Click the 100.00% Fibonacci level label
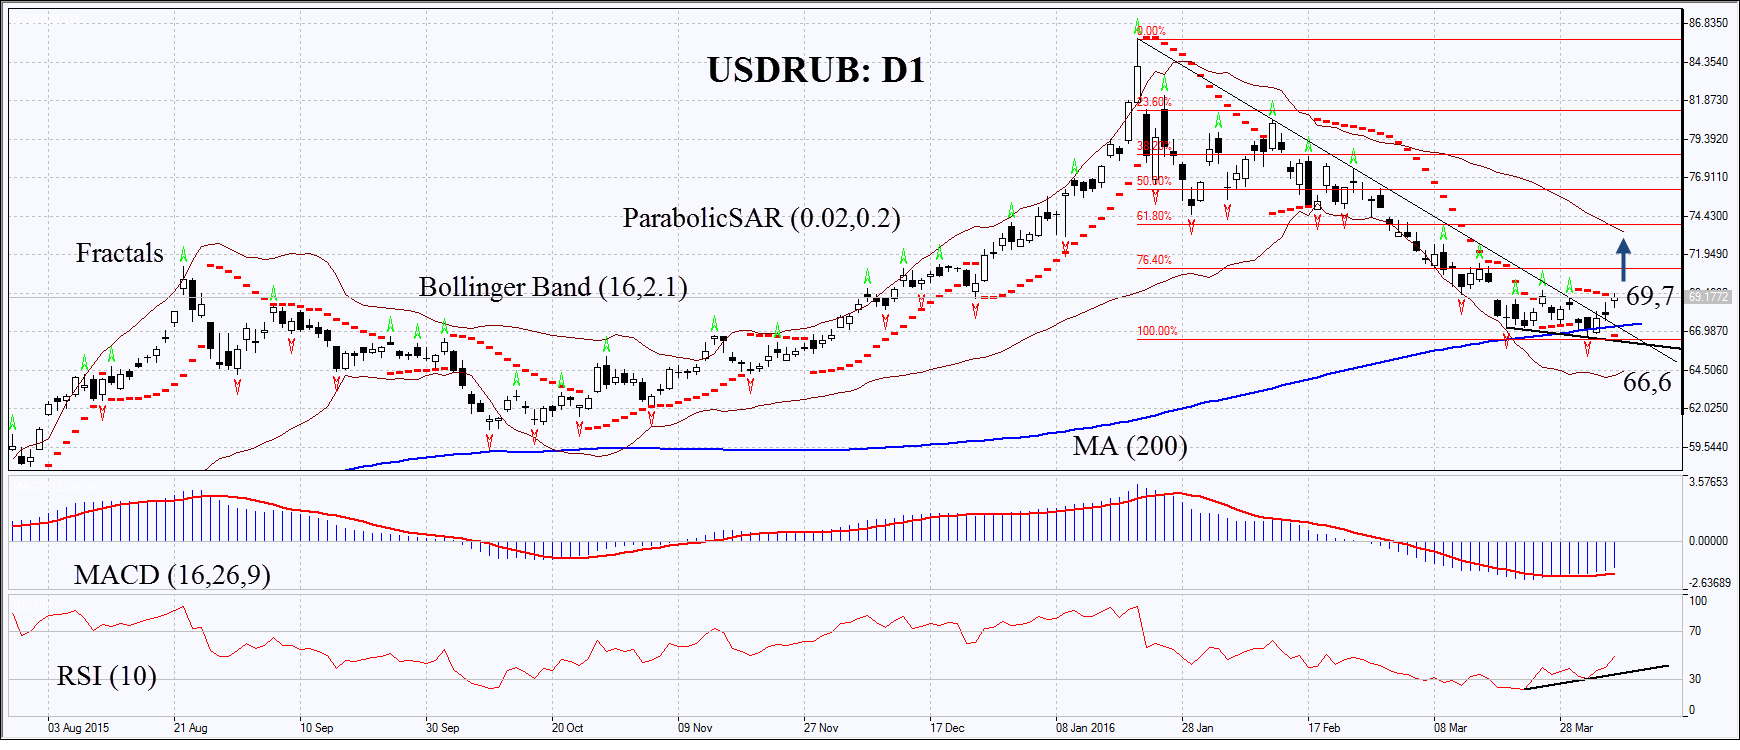The height and width of the screenshot is (750, 1740). click(x=1157, y=331)
